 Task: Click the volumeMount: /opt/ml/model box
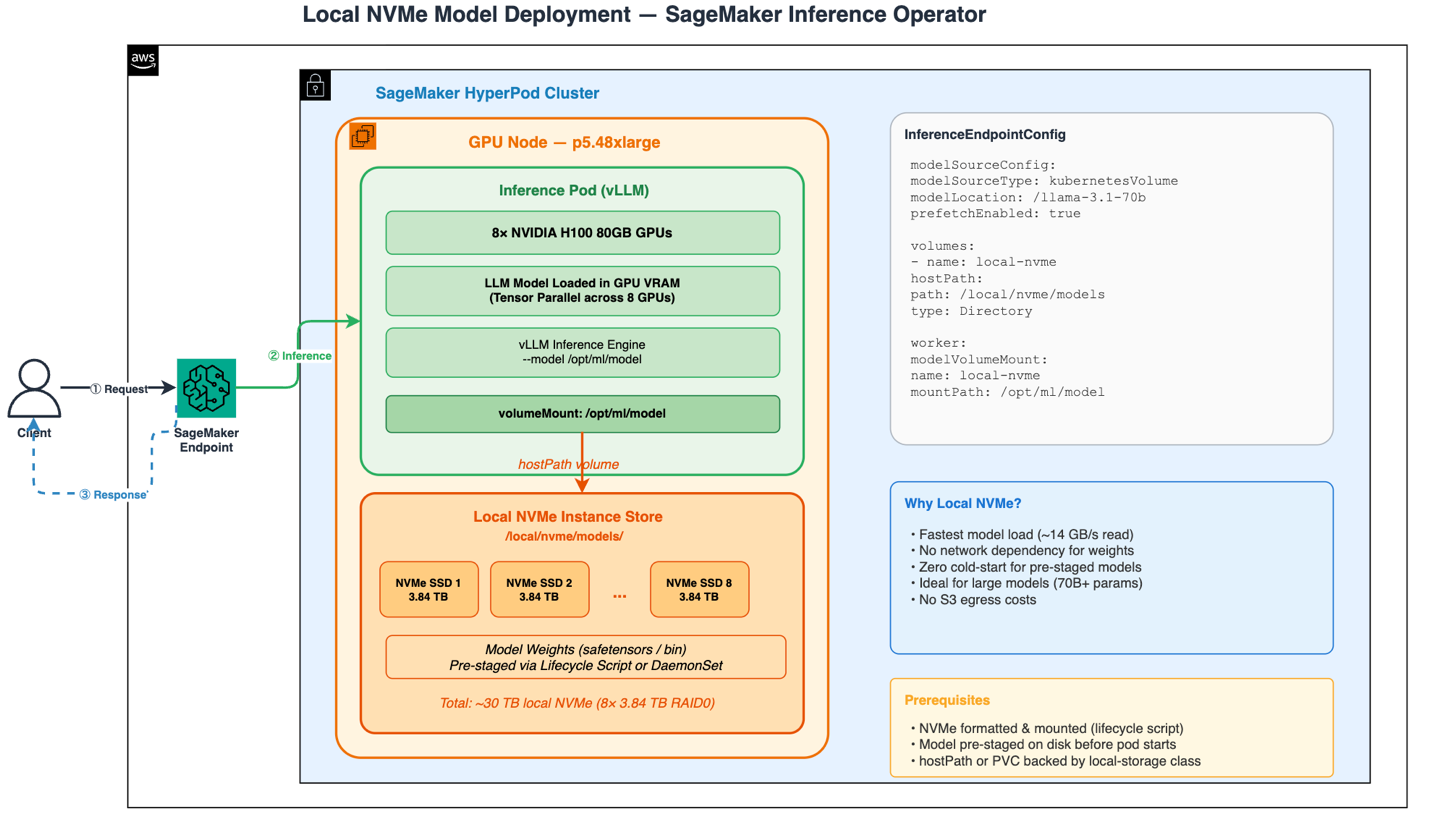click(x=582, y=413)
